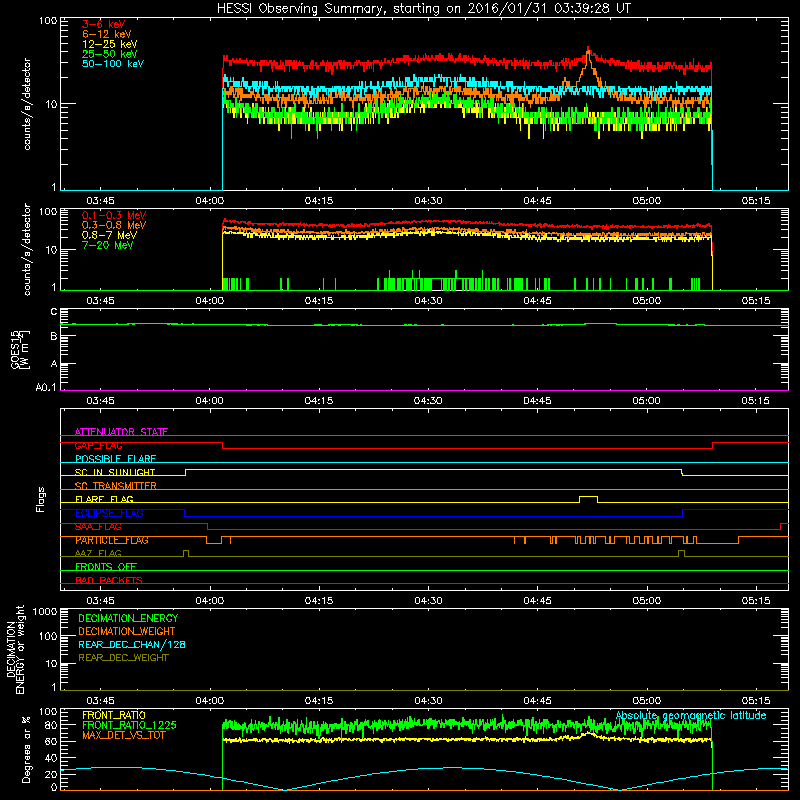
Task: Click the 0.8-7 MeV legend entry
Action: tap(109, 235)
